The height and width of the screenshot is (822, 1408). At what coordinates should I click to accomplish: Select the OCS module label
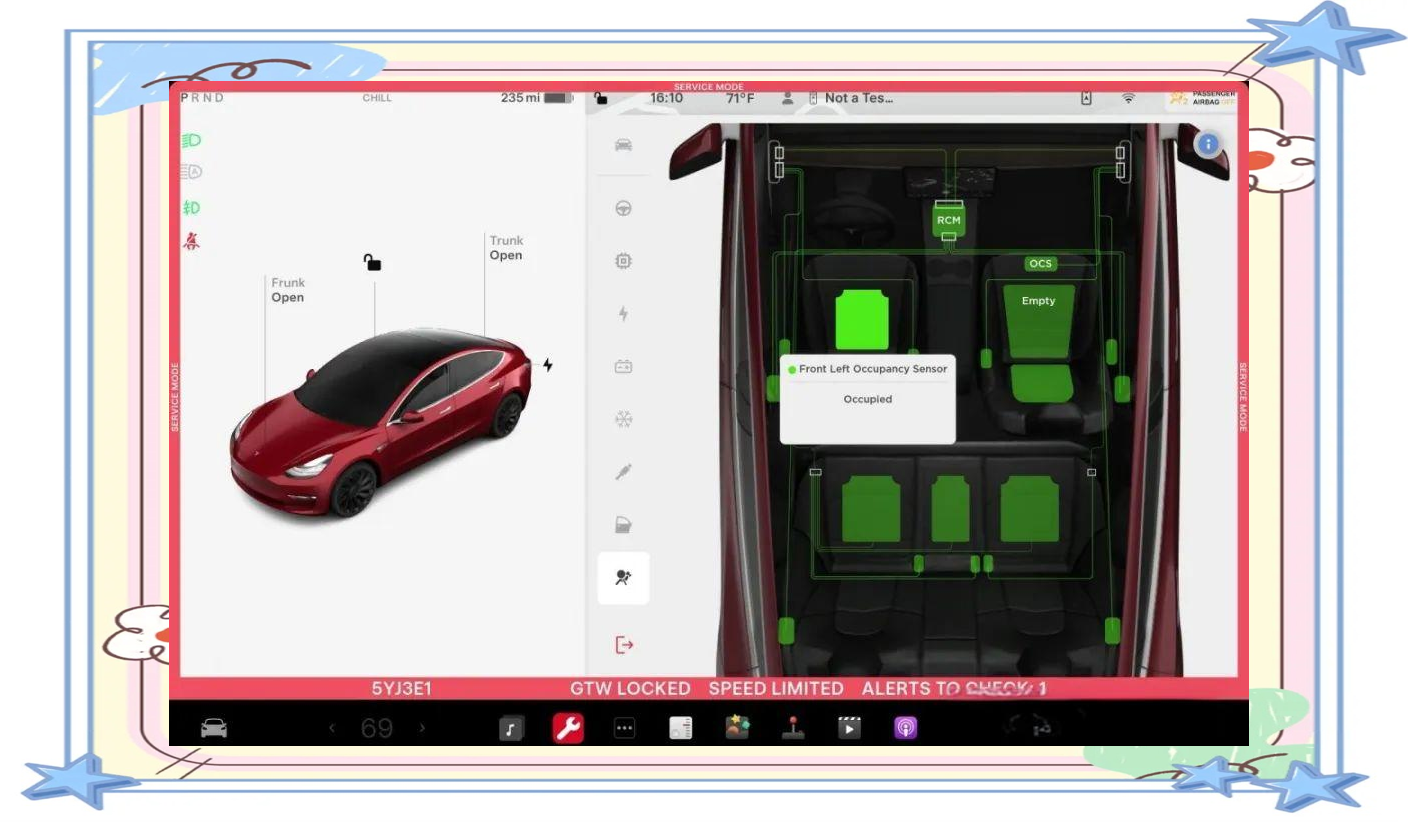pos(1041,264)
